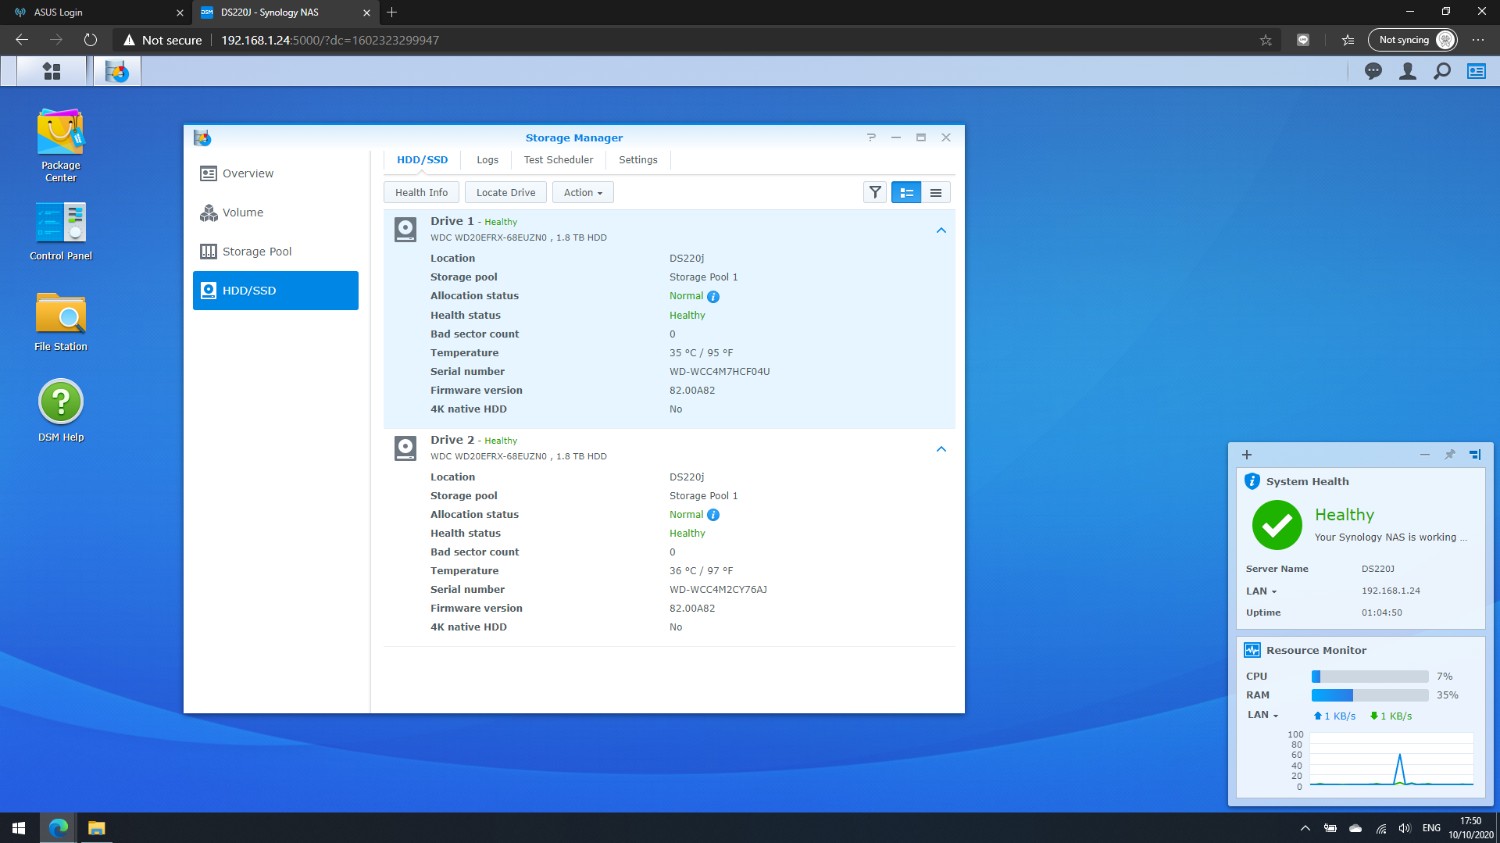1500x843 pixels.
Task: Click the Resource Monitor widget icon
Action: [x=1252, y=650]
